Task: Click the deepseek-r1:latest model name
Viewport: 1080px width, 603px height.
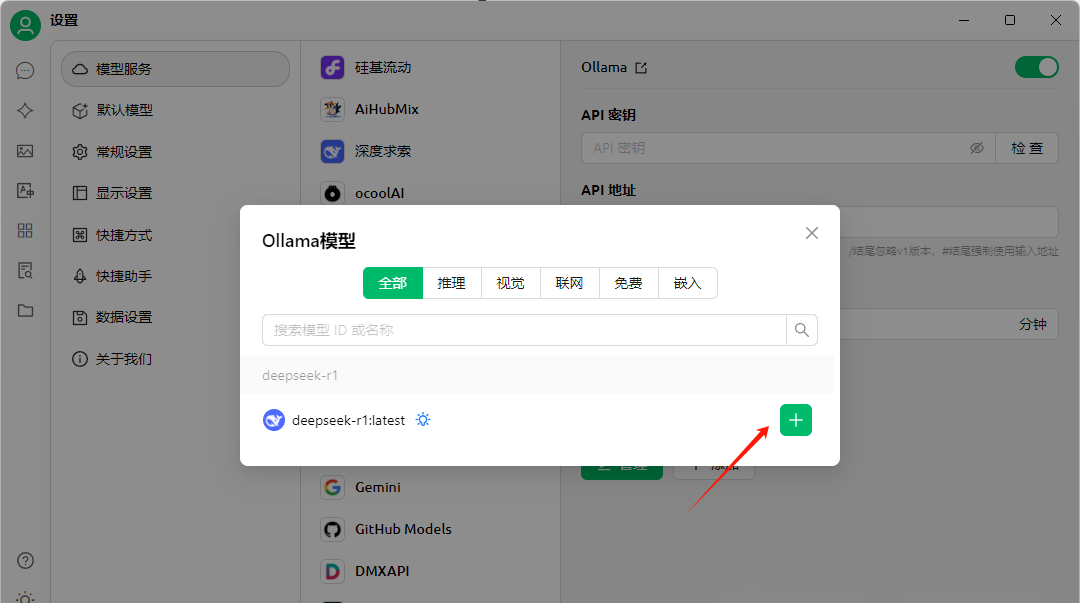Action: click(x=349, y=420)
